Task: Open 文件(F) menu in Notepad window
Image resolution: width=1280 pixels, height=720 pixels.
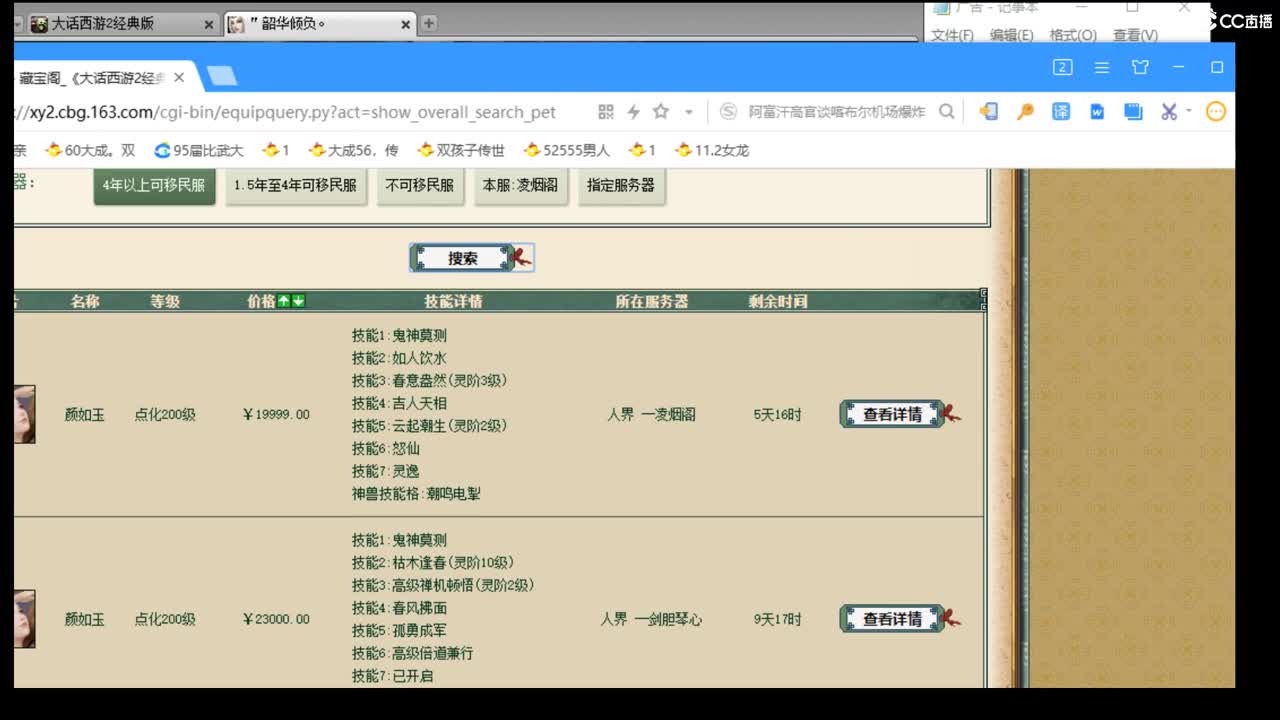Action: pos(952,35)
